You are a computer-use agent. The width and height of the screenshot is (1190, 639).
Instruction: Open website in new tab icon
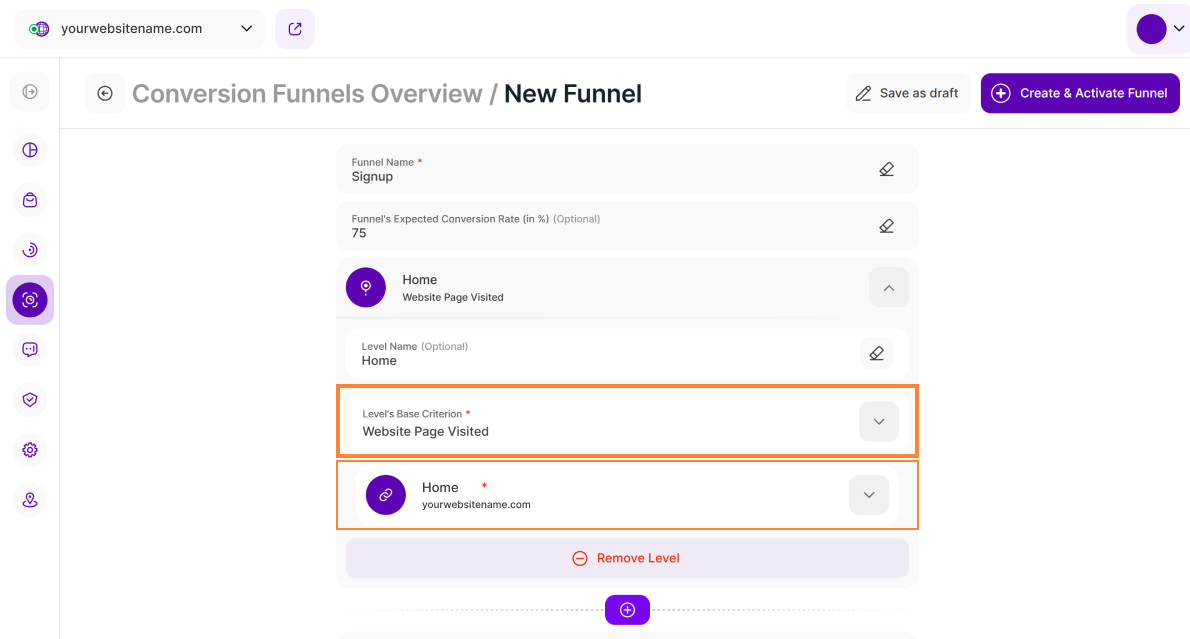coord(295,29)
